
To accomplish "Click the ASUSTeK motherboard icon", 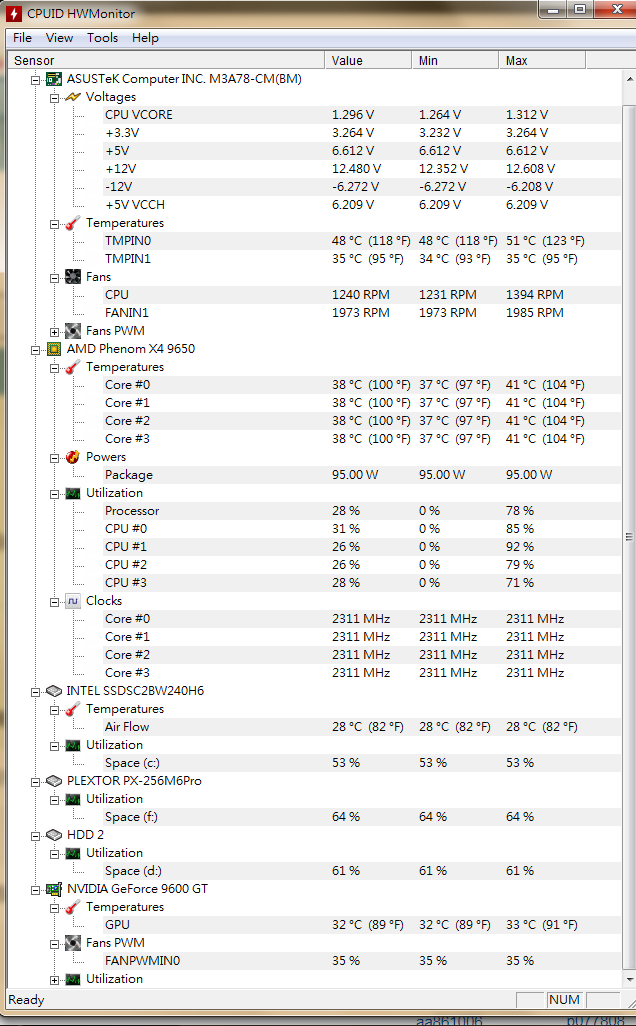I will coord(54,79).
